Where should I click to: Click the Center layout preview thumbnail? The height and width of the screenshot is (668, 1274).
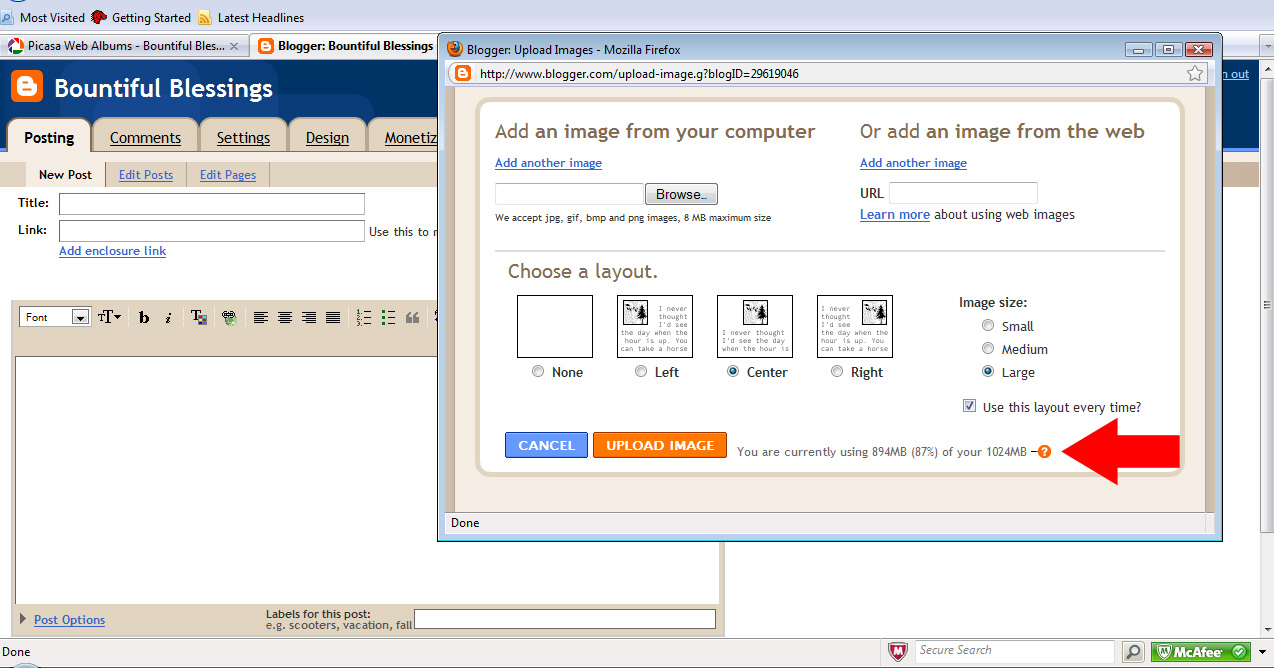(x=755, y=326)
